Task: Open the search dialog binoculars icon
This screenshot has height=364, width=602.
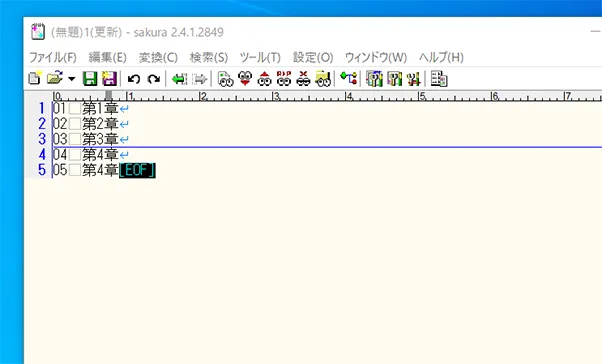Action: (225, 79)
